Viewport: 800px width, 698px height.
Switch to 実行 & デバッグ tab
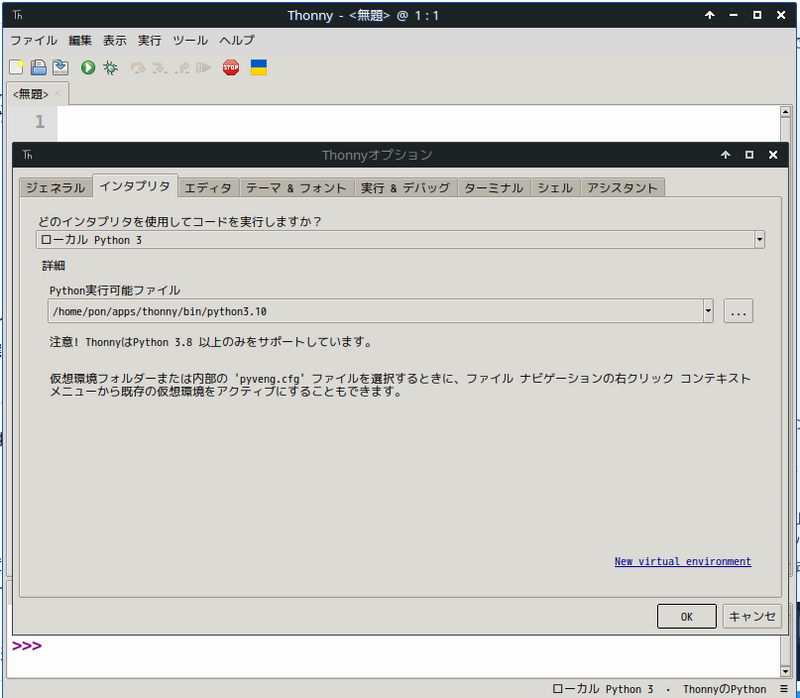406,188
